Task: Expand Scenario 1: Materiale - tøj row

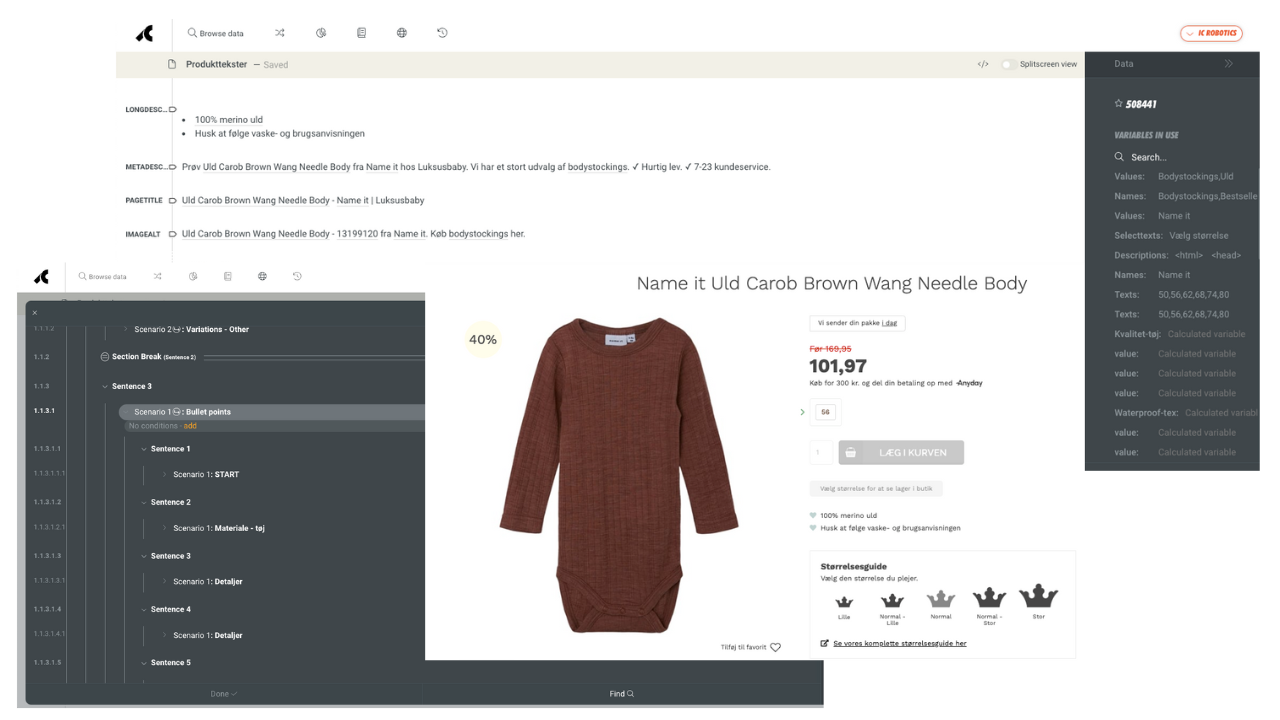Action: pyautogui.click(x=166, y=528)
